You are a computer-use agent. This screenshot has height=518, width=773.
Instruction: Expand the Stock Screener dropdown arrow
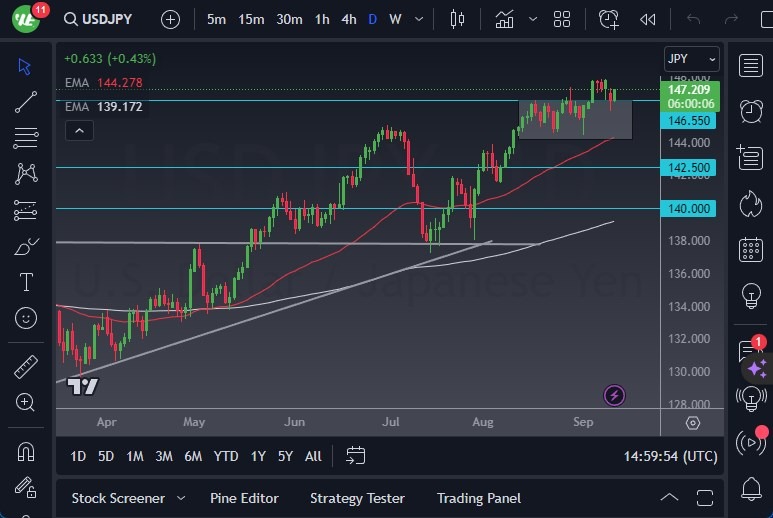(181, 498)
